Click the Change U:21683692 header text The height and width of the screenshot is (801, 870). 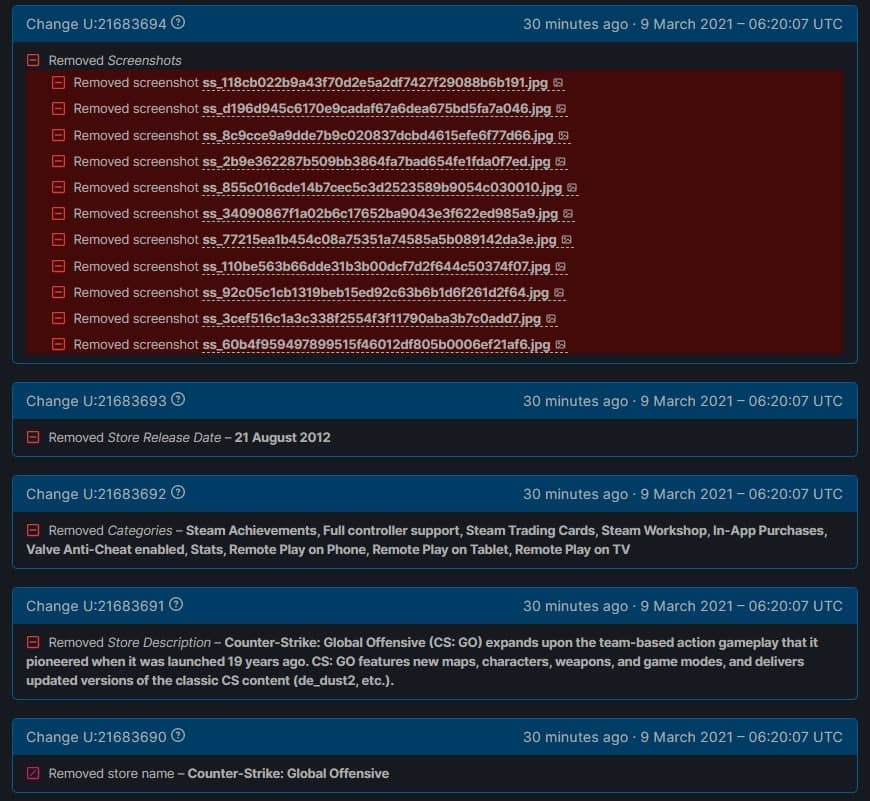coord(96,494)
